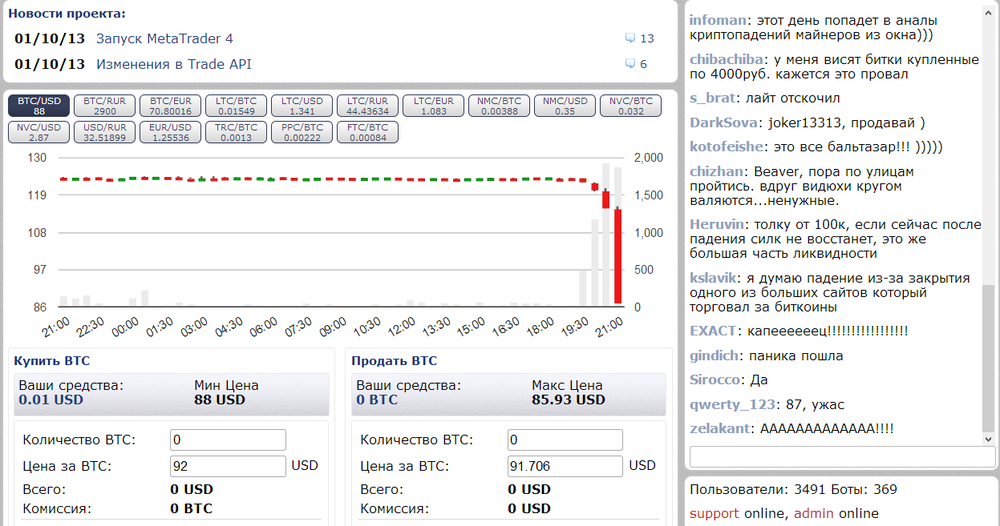
Task: Click the support online link
Action: (x=714, y=513)
